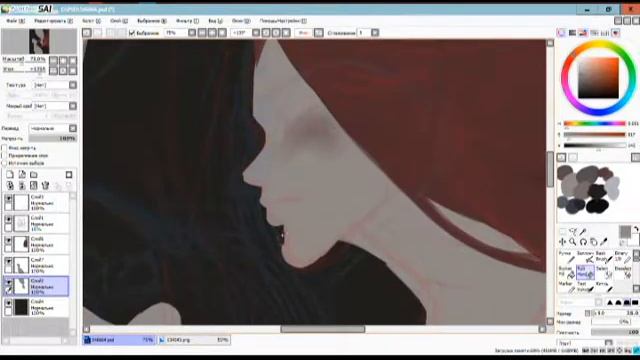Create a new layer in layer panel
The height and width of the screenshot is (360, 640).
[10, 175]
